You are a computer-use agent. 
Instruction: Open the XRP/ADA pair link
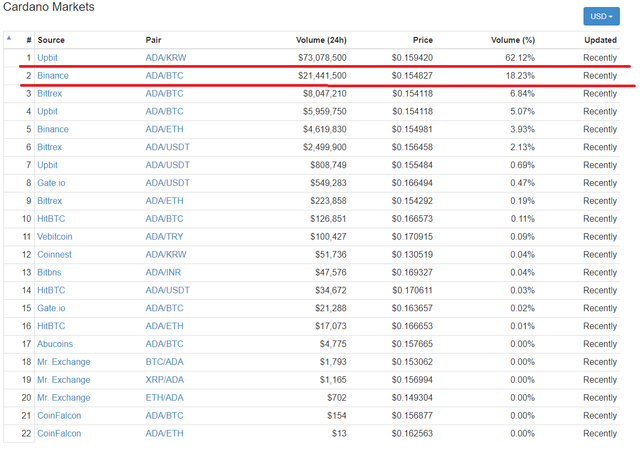[164, 380]
